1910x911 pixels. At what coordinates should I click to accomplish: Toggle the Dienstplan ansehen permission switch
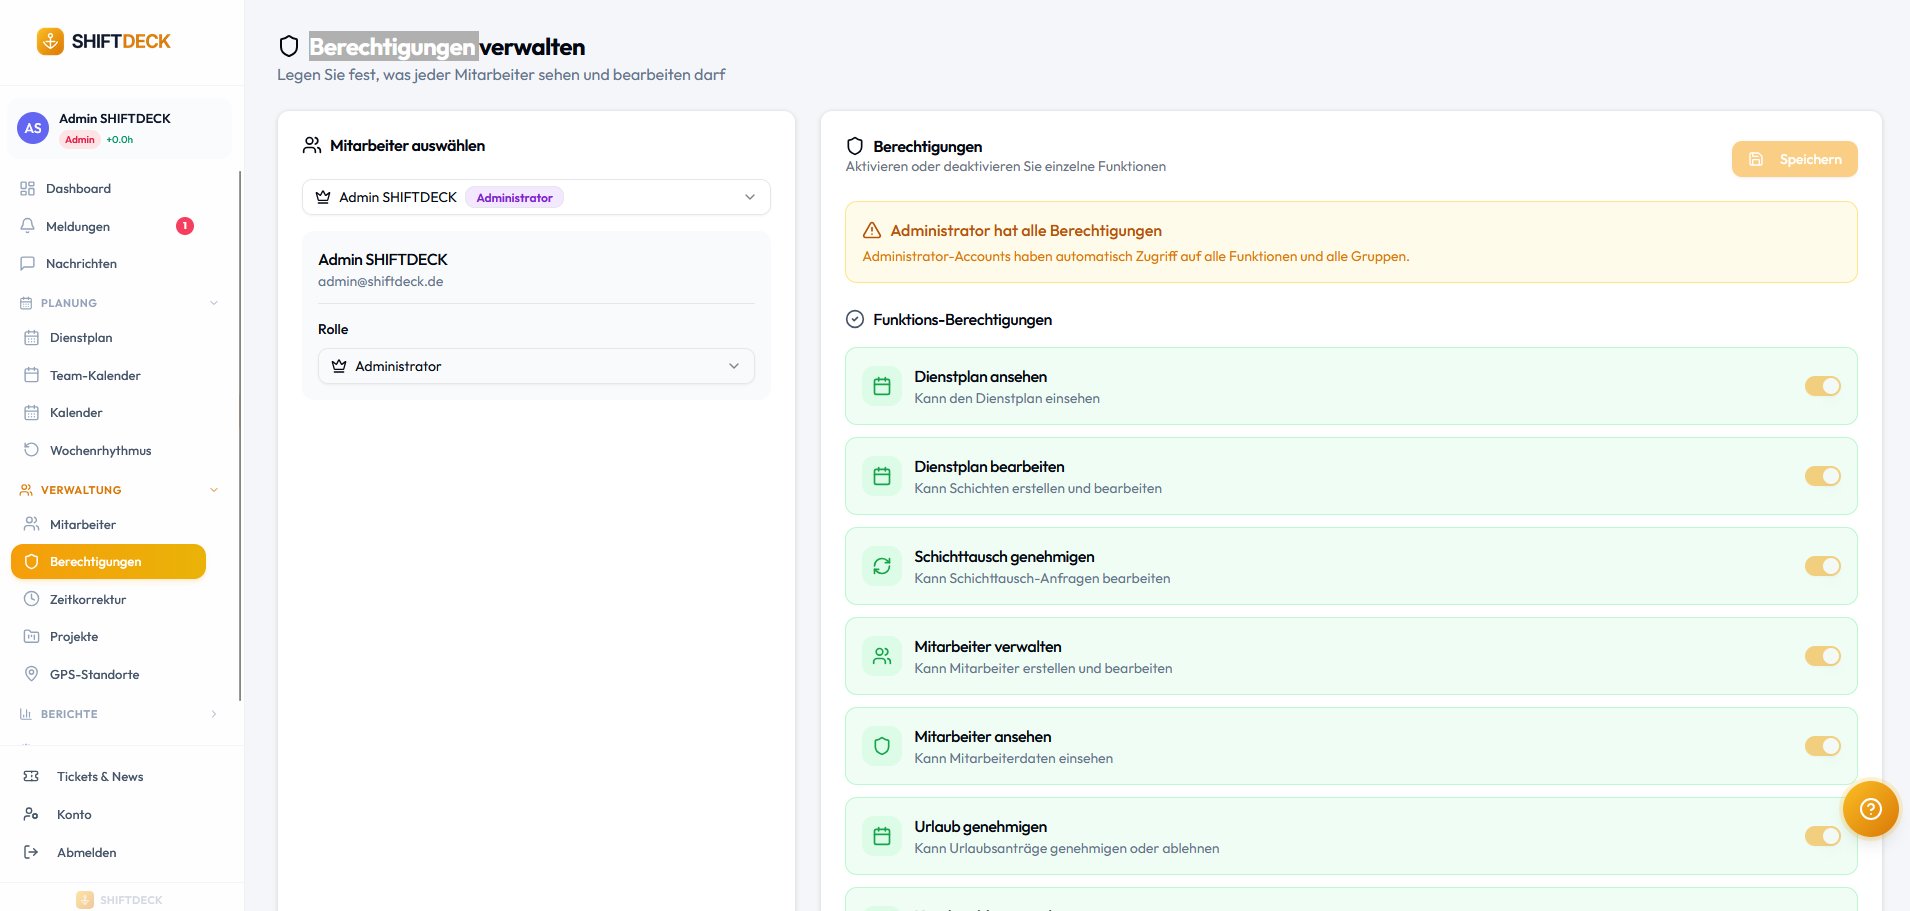1822,386
